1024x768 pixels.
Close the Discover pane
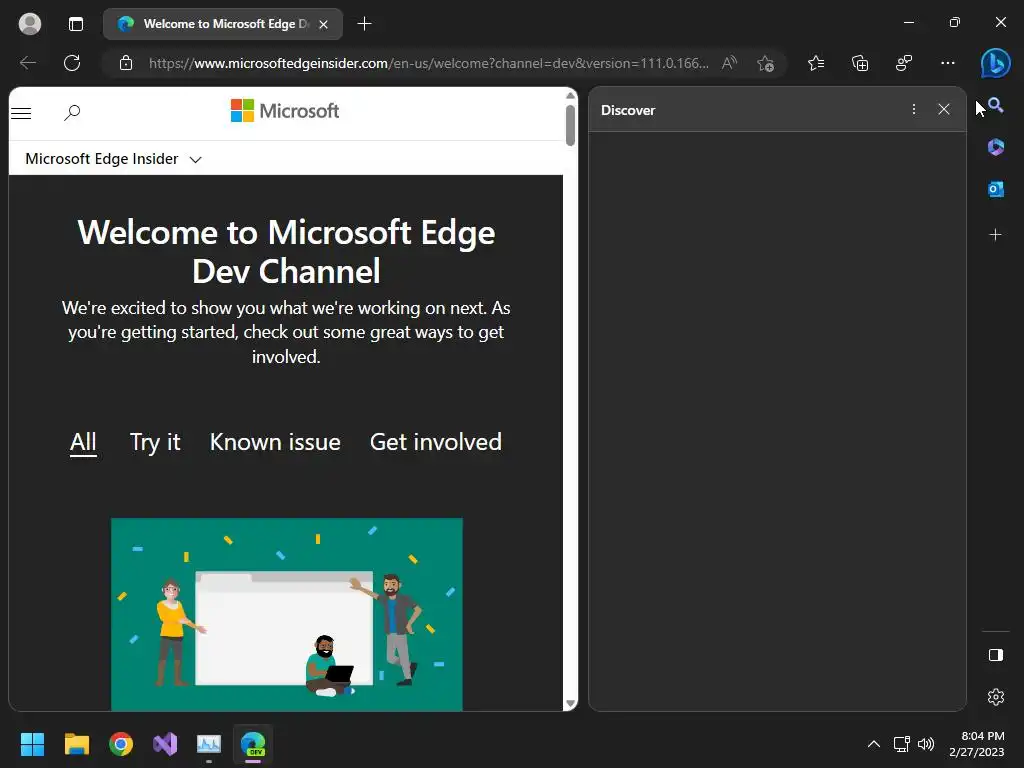pos(944,109)
